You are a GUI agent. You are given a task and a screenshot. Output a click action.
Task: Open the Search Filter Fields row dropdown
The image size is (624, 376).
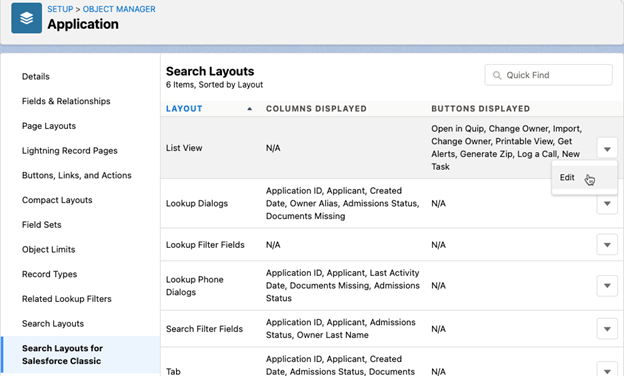tap(607, 329)
